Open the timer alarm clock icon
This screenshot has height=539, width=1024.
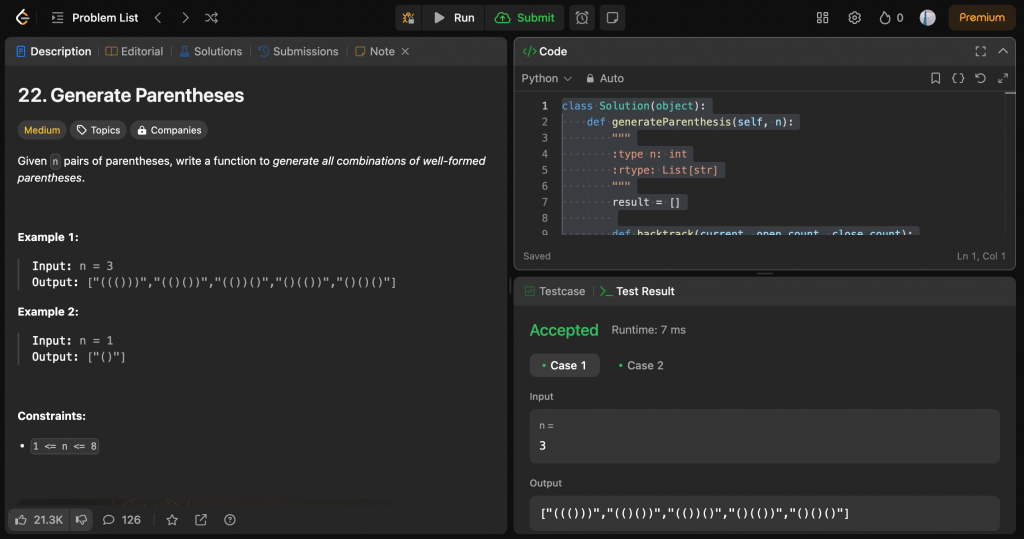(x=581, y=18)
